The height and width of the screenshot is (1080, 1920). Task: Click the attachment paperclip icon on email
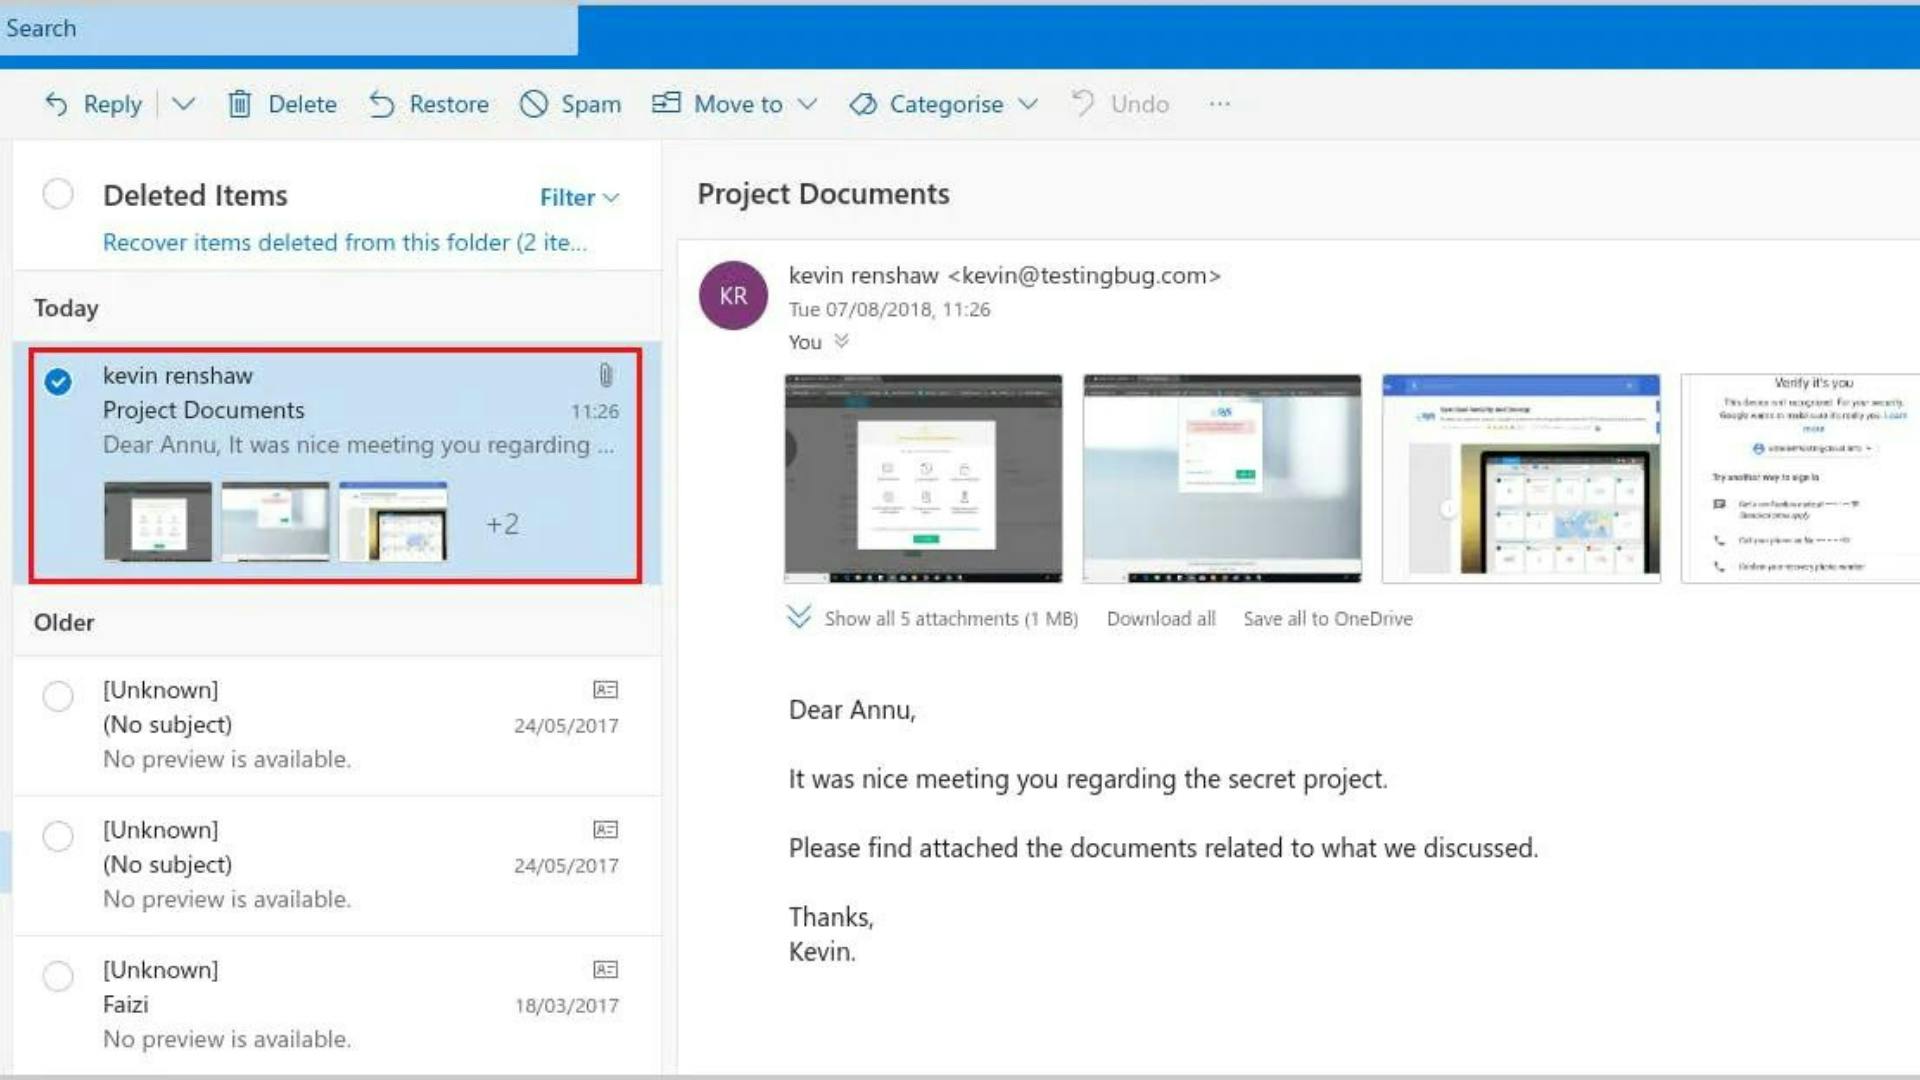(605, 375)
